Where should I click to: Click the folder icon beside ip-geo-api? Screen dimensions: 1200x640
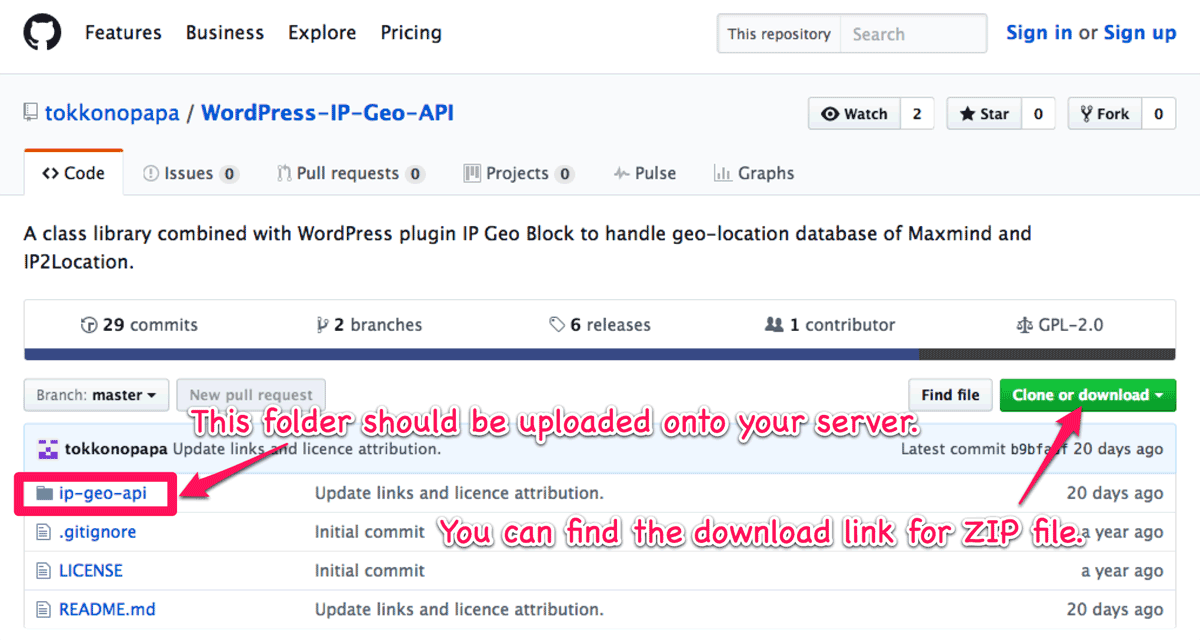pos(43,493)
